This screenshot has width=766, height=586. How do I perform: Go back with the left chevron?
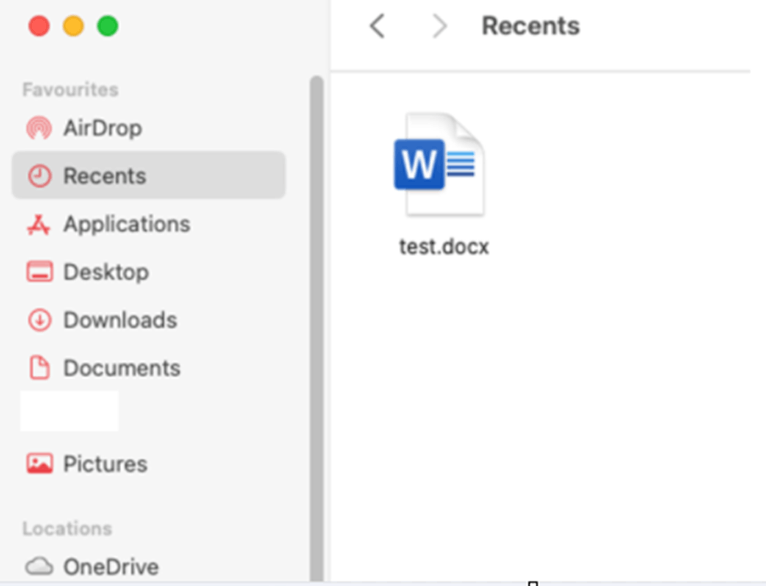pyautogui.click(x=377, y=25)
